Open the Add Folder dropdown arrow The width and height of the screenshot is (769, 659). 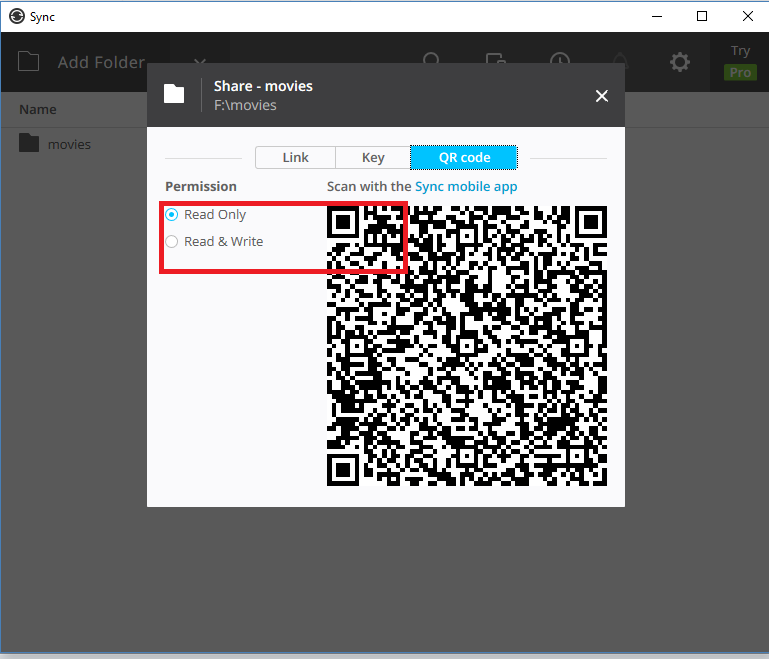click(x=200, y=61)
